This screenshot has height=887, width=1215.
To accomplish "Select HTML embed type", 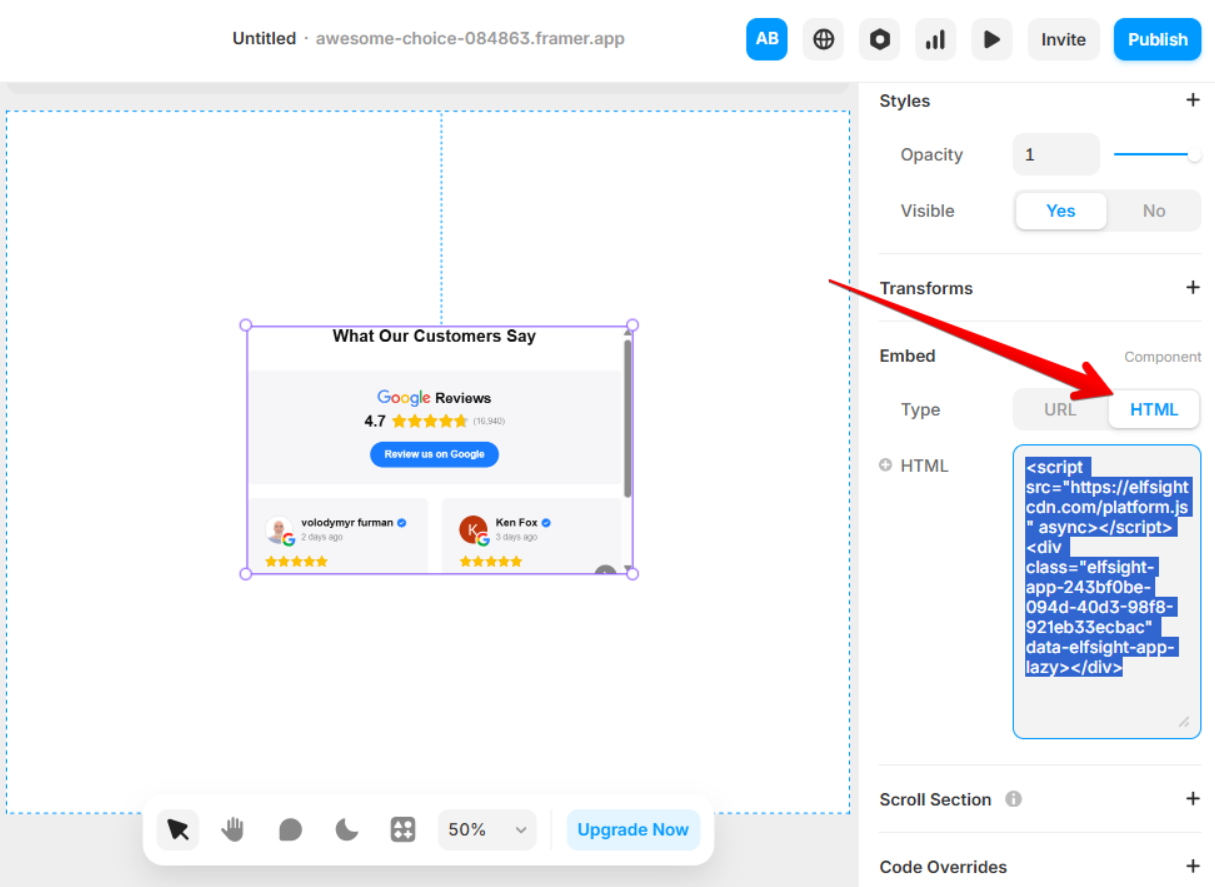I will (x=1154, y=409).
